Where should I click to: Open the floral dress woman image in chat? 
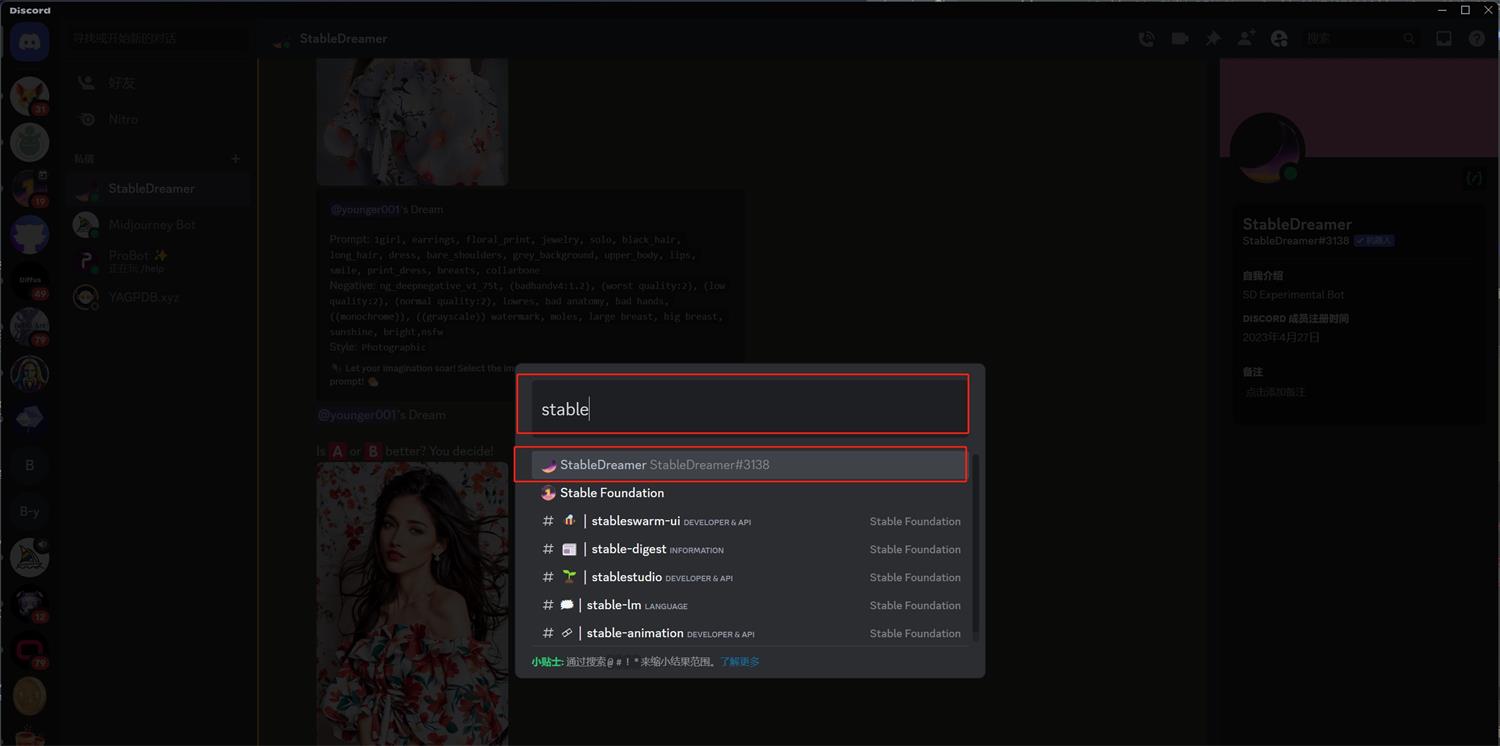pyautogui.click(x=412, y=603)
